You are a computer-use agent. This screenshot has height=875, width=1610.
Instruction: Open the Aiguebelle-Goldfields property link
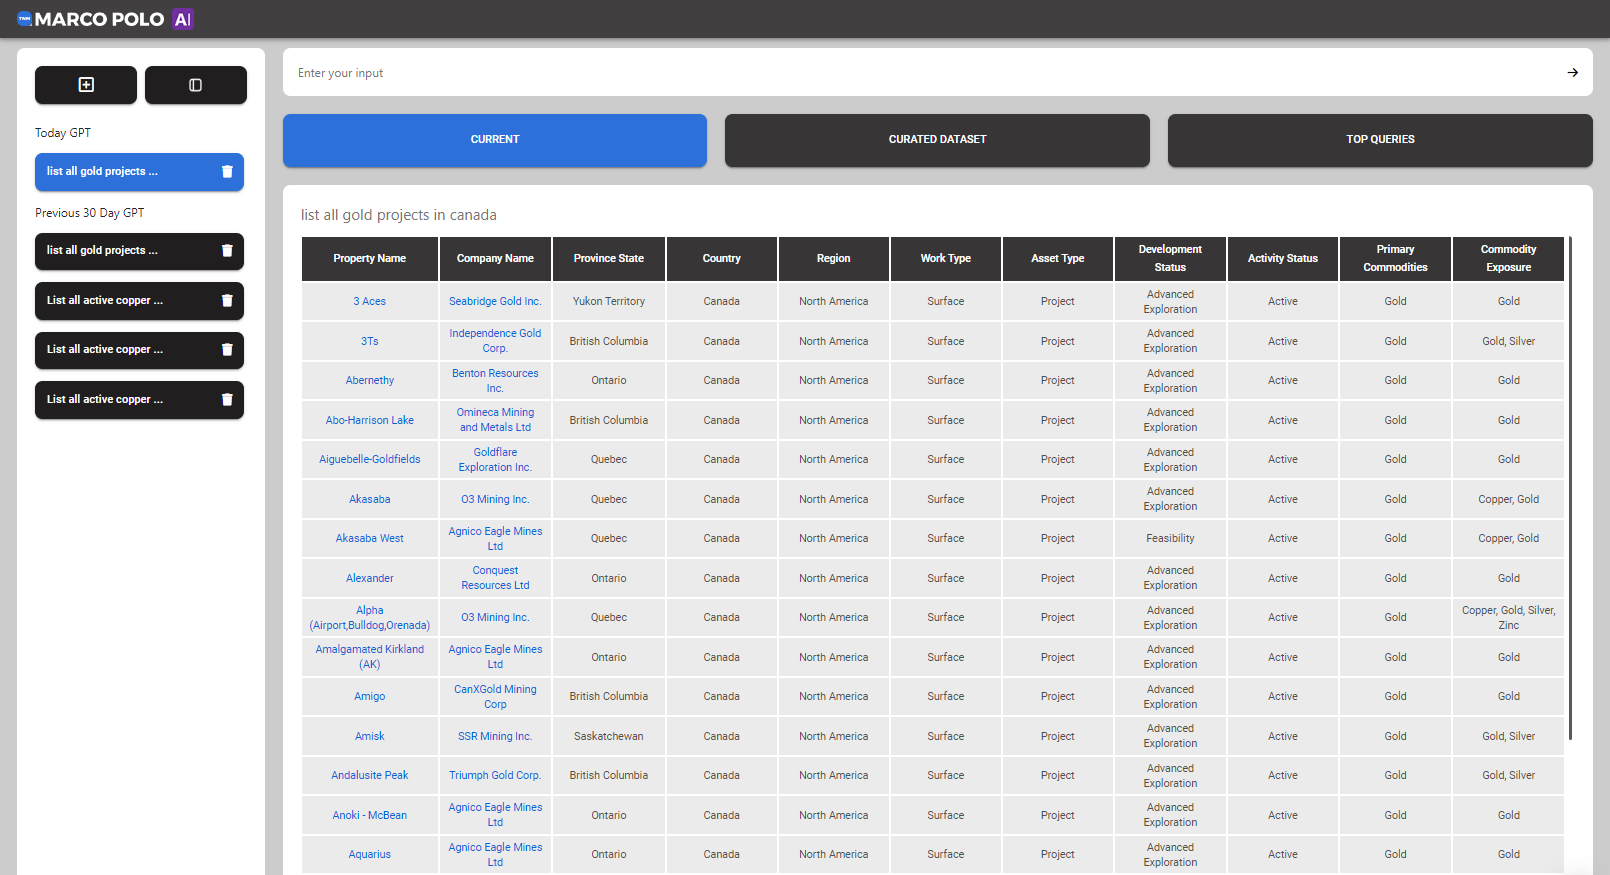point(370,460)
